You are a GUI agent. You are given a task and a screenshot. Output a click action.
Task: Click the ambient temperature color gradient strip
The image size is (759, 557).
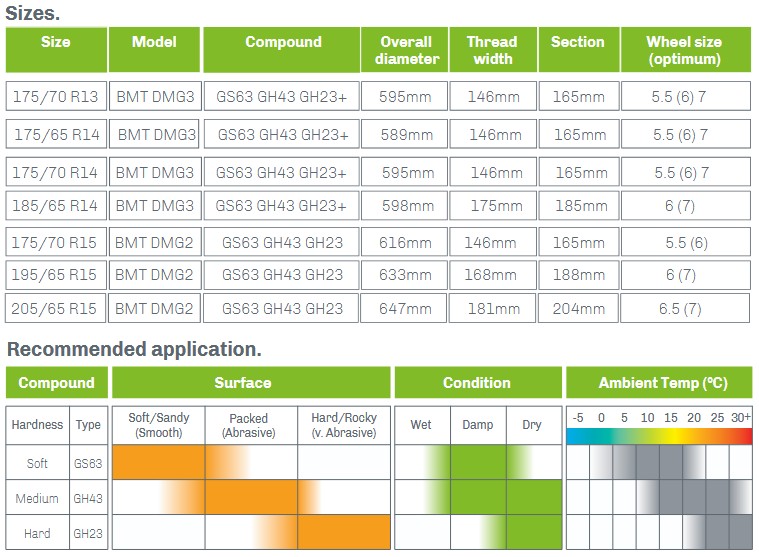click(659, 436)
